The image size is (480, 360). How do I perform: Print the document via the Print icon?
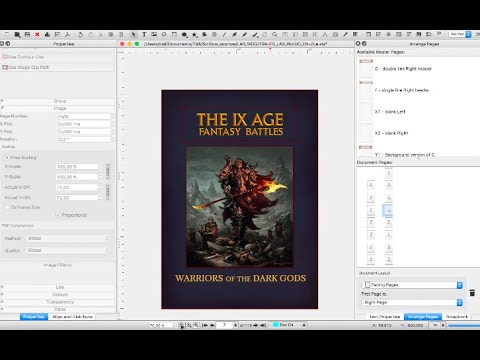click(47, 34)
